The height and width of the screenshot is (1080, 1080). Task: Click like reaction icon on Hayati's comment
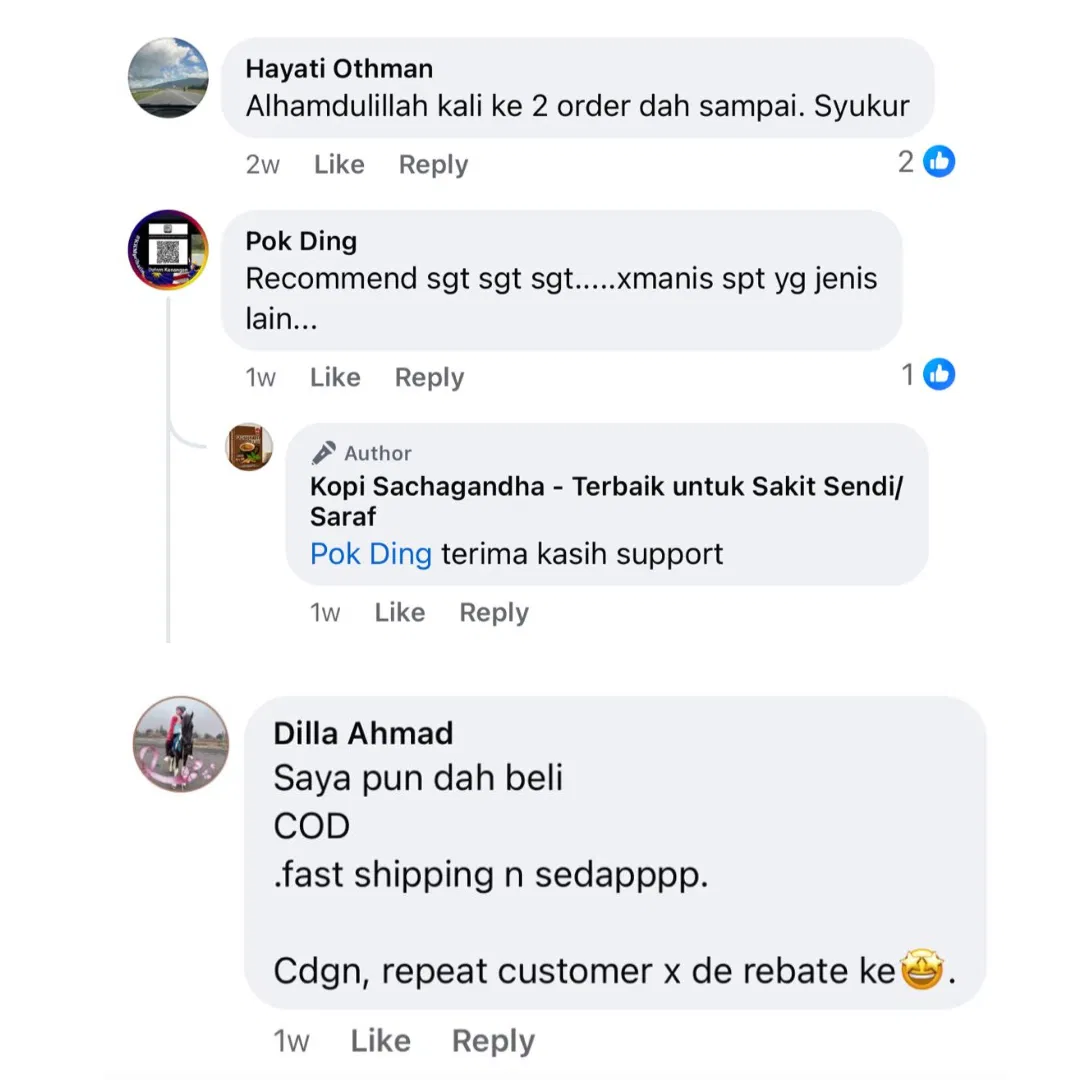tap(939, 161)
